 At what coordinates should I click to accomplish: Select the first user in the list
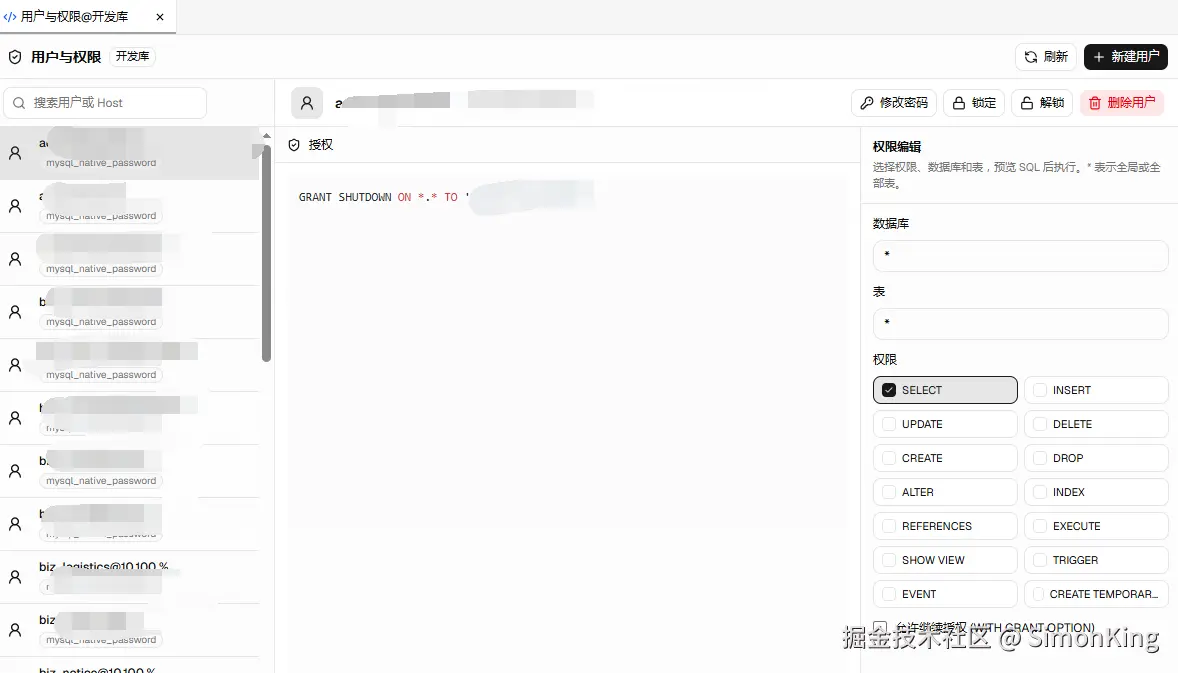tap(129, 153)
